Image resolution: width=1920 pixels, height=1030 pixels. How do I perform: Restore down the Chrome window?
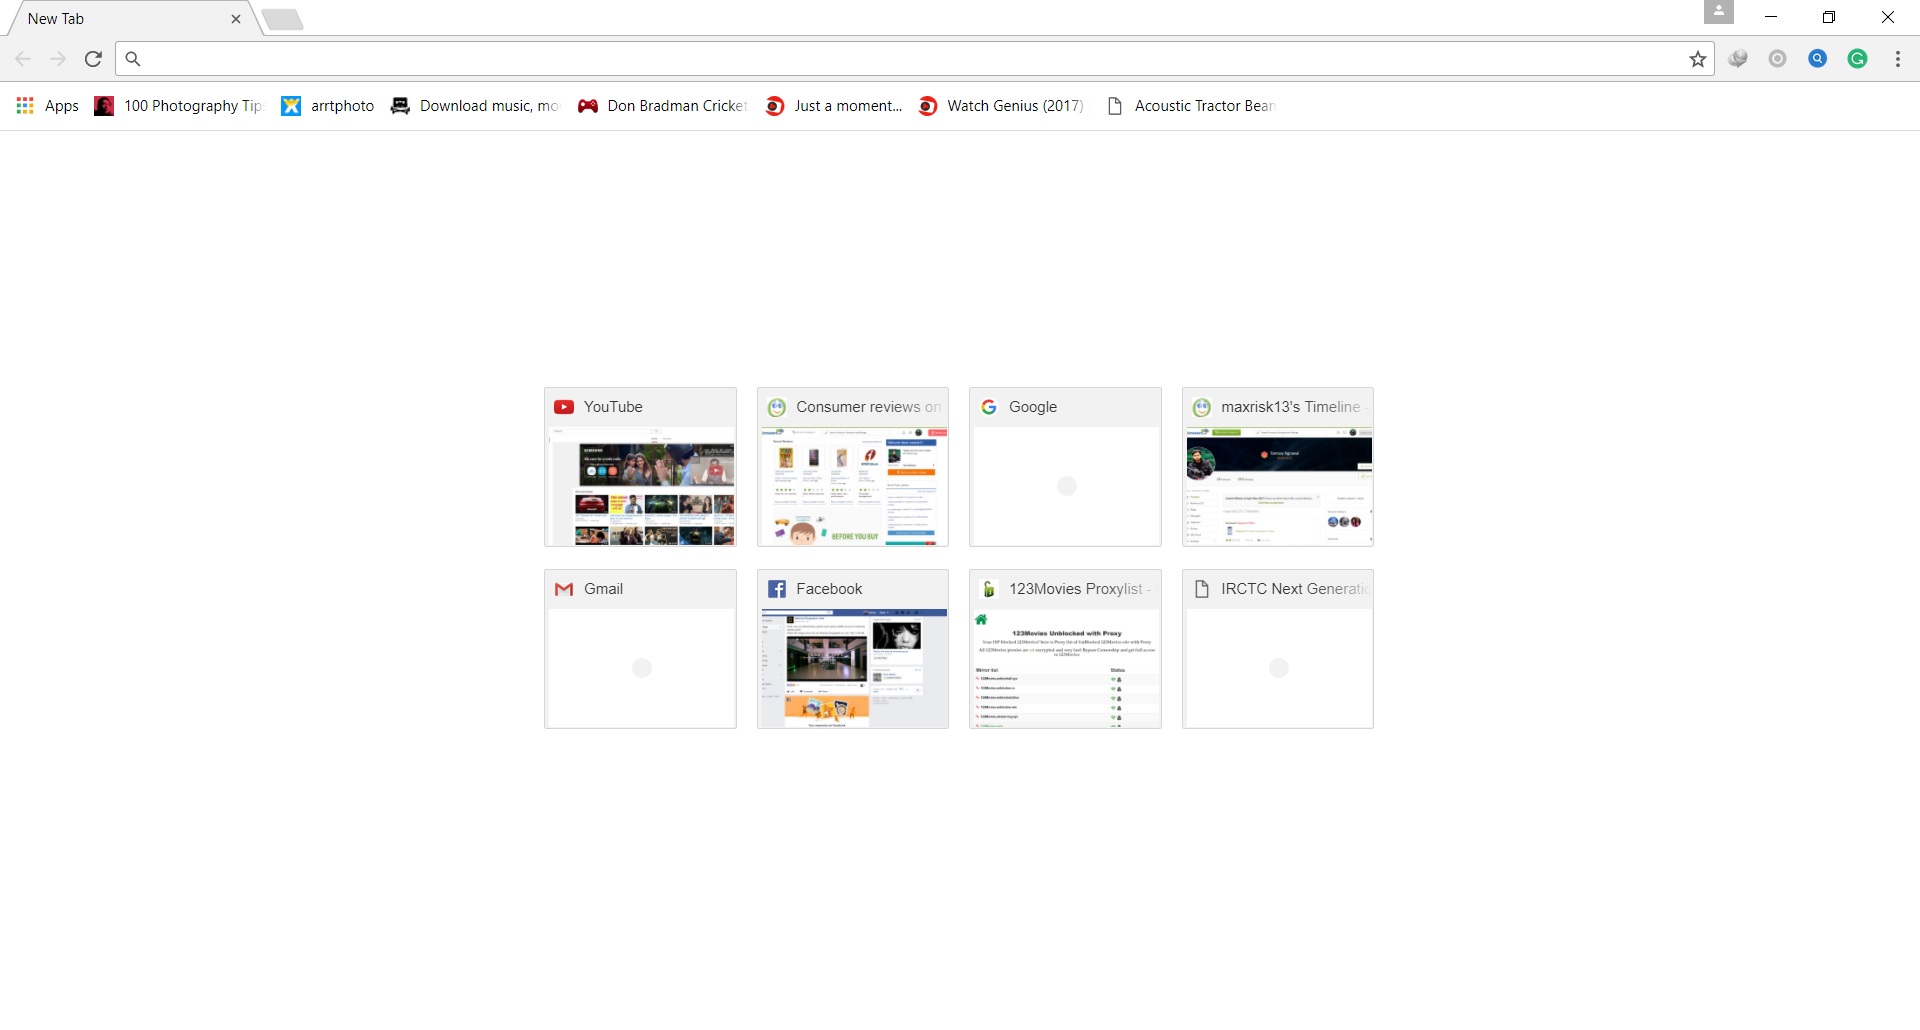(1829, 17)
